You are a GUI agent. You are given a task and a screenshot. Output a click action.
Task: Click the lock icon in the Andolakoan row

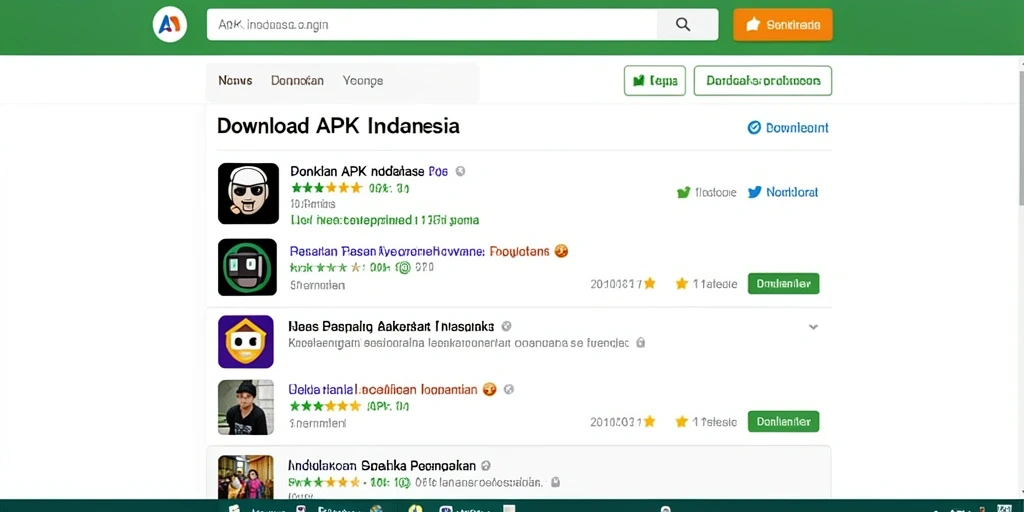[x=555, y=483]
